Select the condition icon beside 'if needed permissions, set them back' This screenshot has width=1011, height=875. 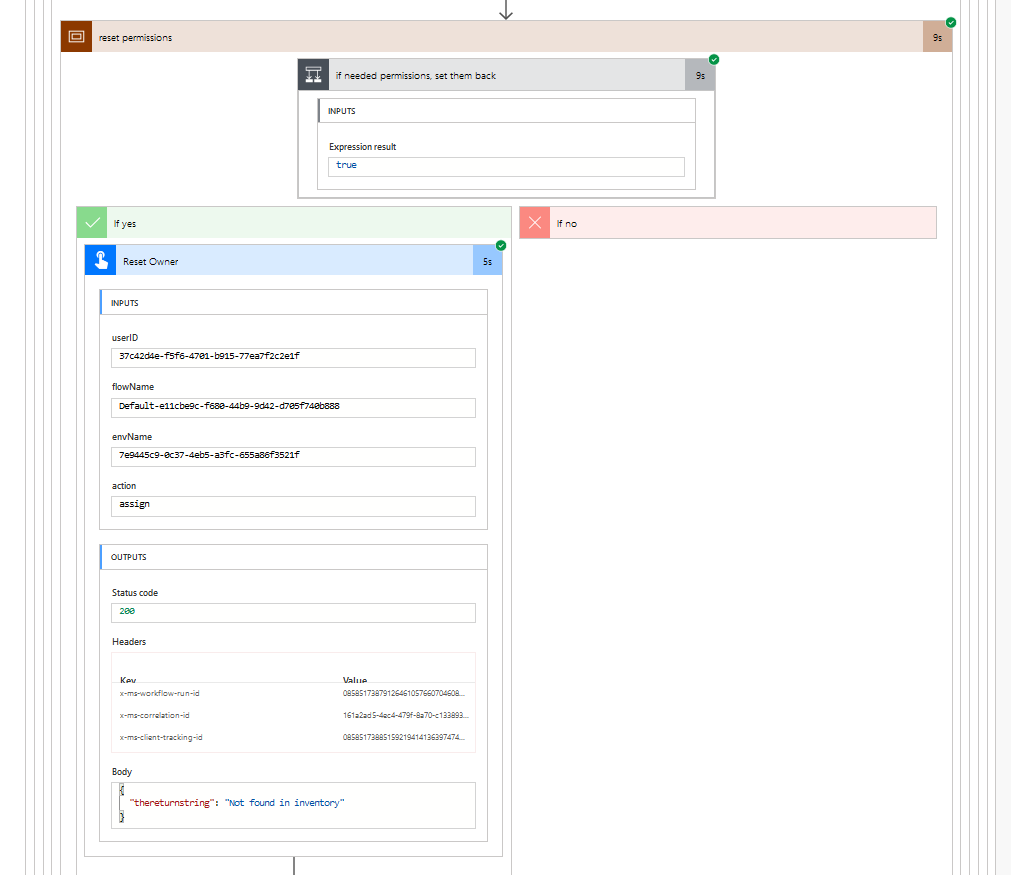(313, 73)
